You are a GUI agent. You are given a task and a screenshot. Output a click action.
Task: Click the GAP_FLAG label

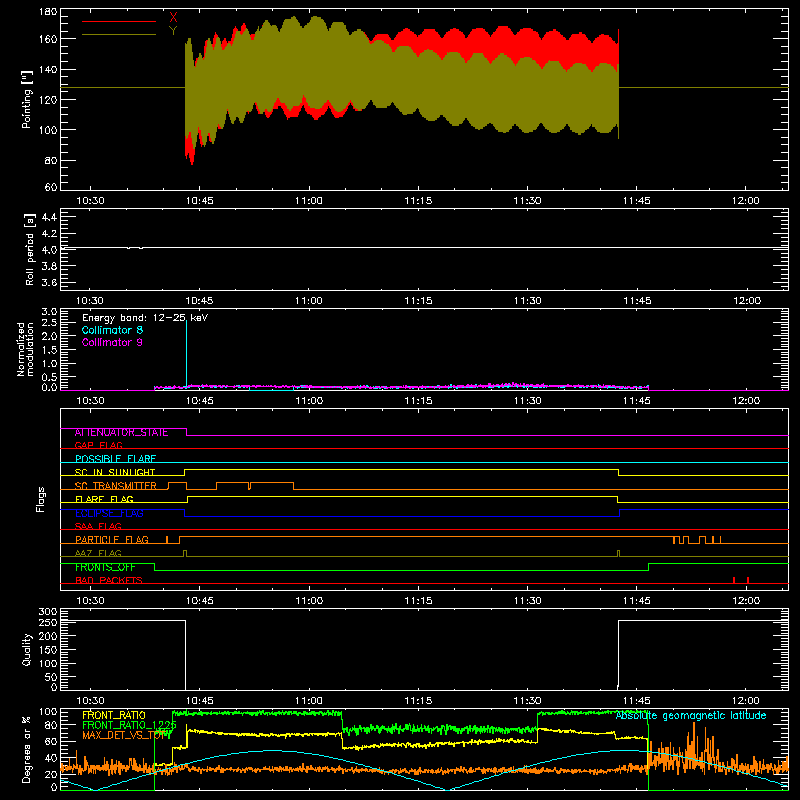pos(98,445)
